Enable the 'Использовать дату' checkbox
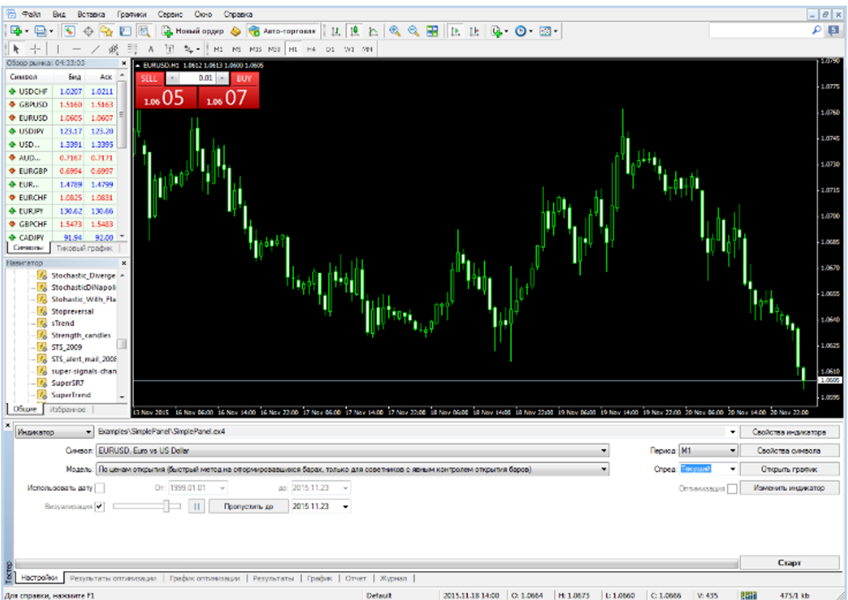 (99, 487)
